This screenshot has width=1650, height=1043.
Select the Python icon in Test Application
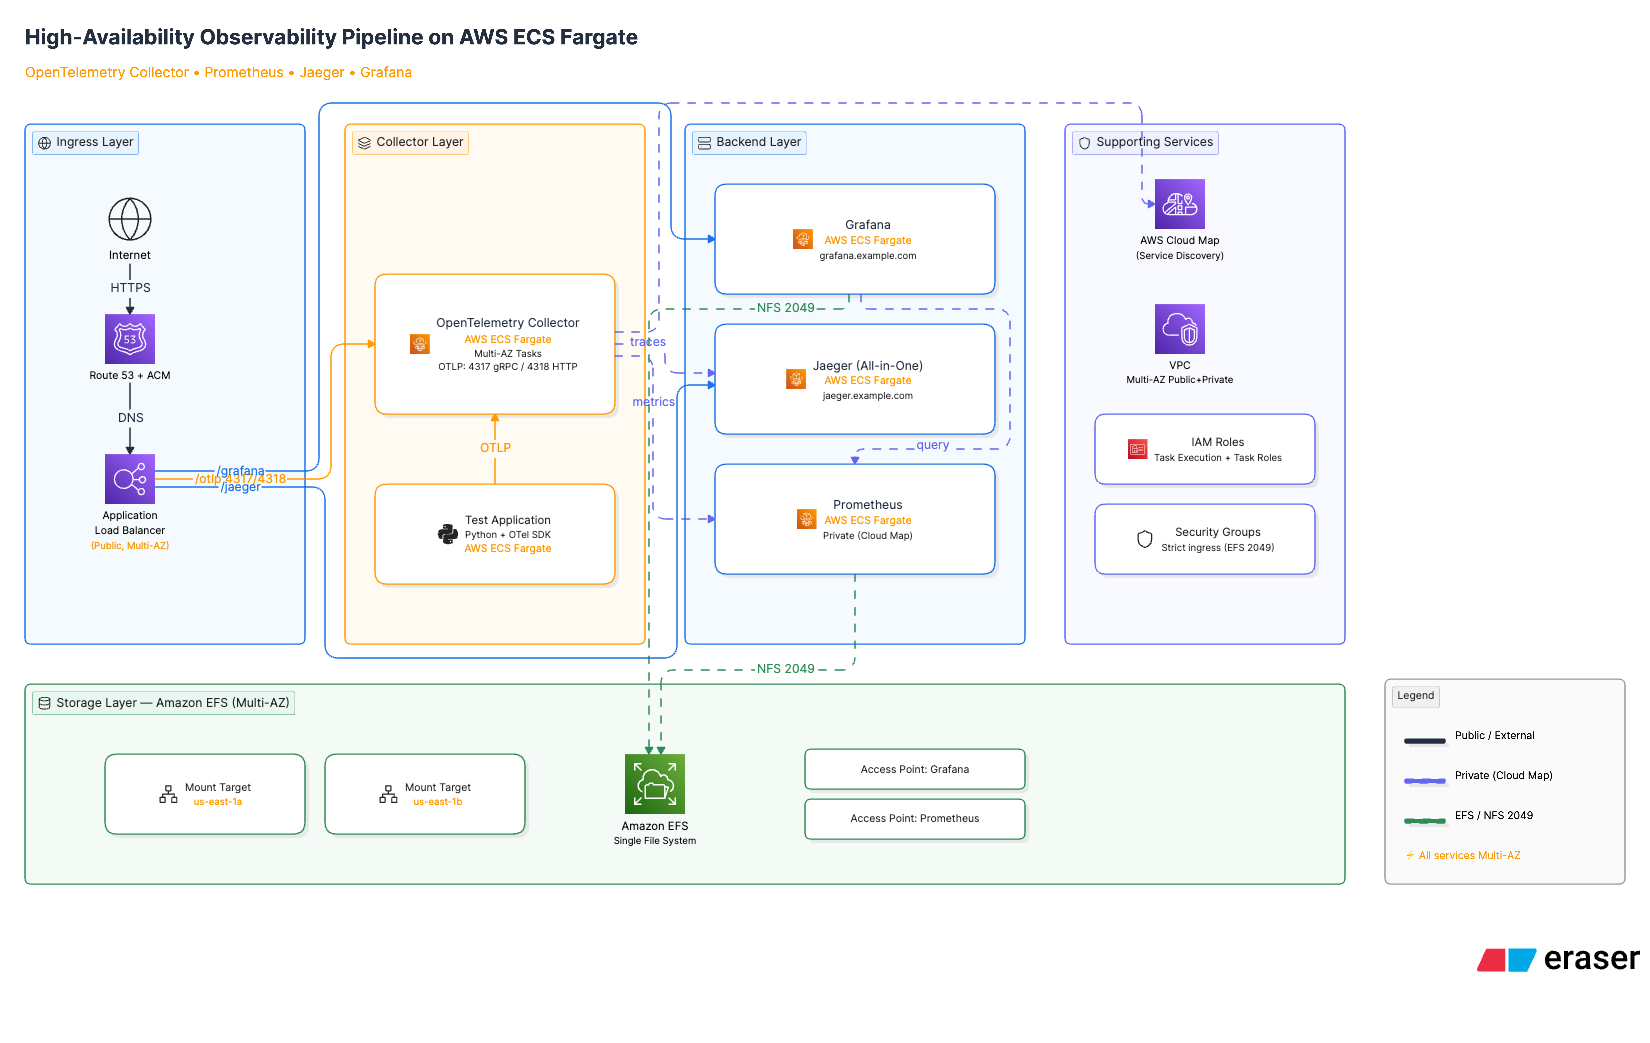point(448,534)
